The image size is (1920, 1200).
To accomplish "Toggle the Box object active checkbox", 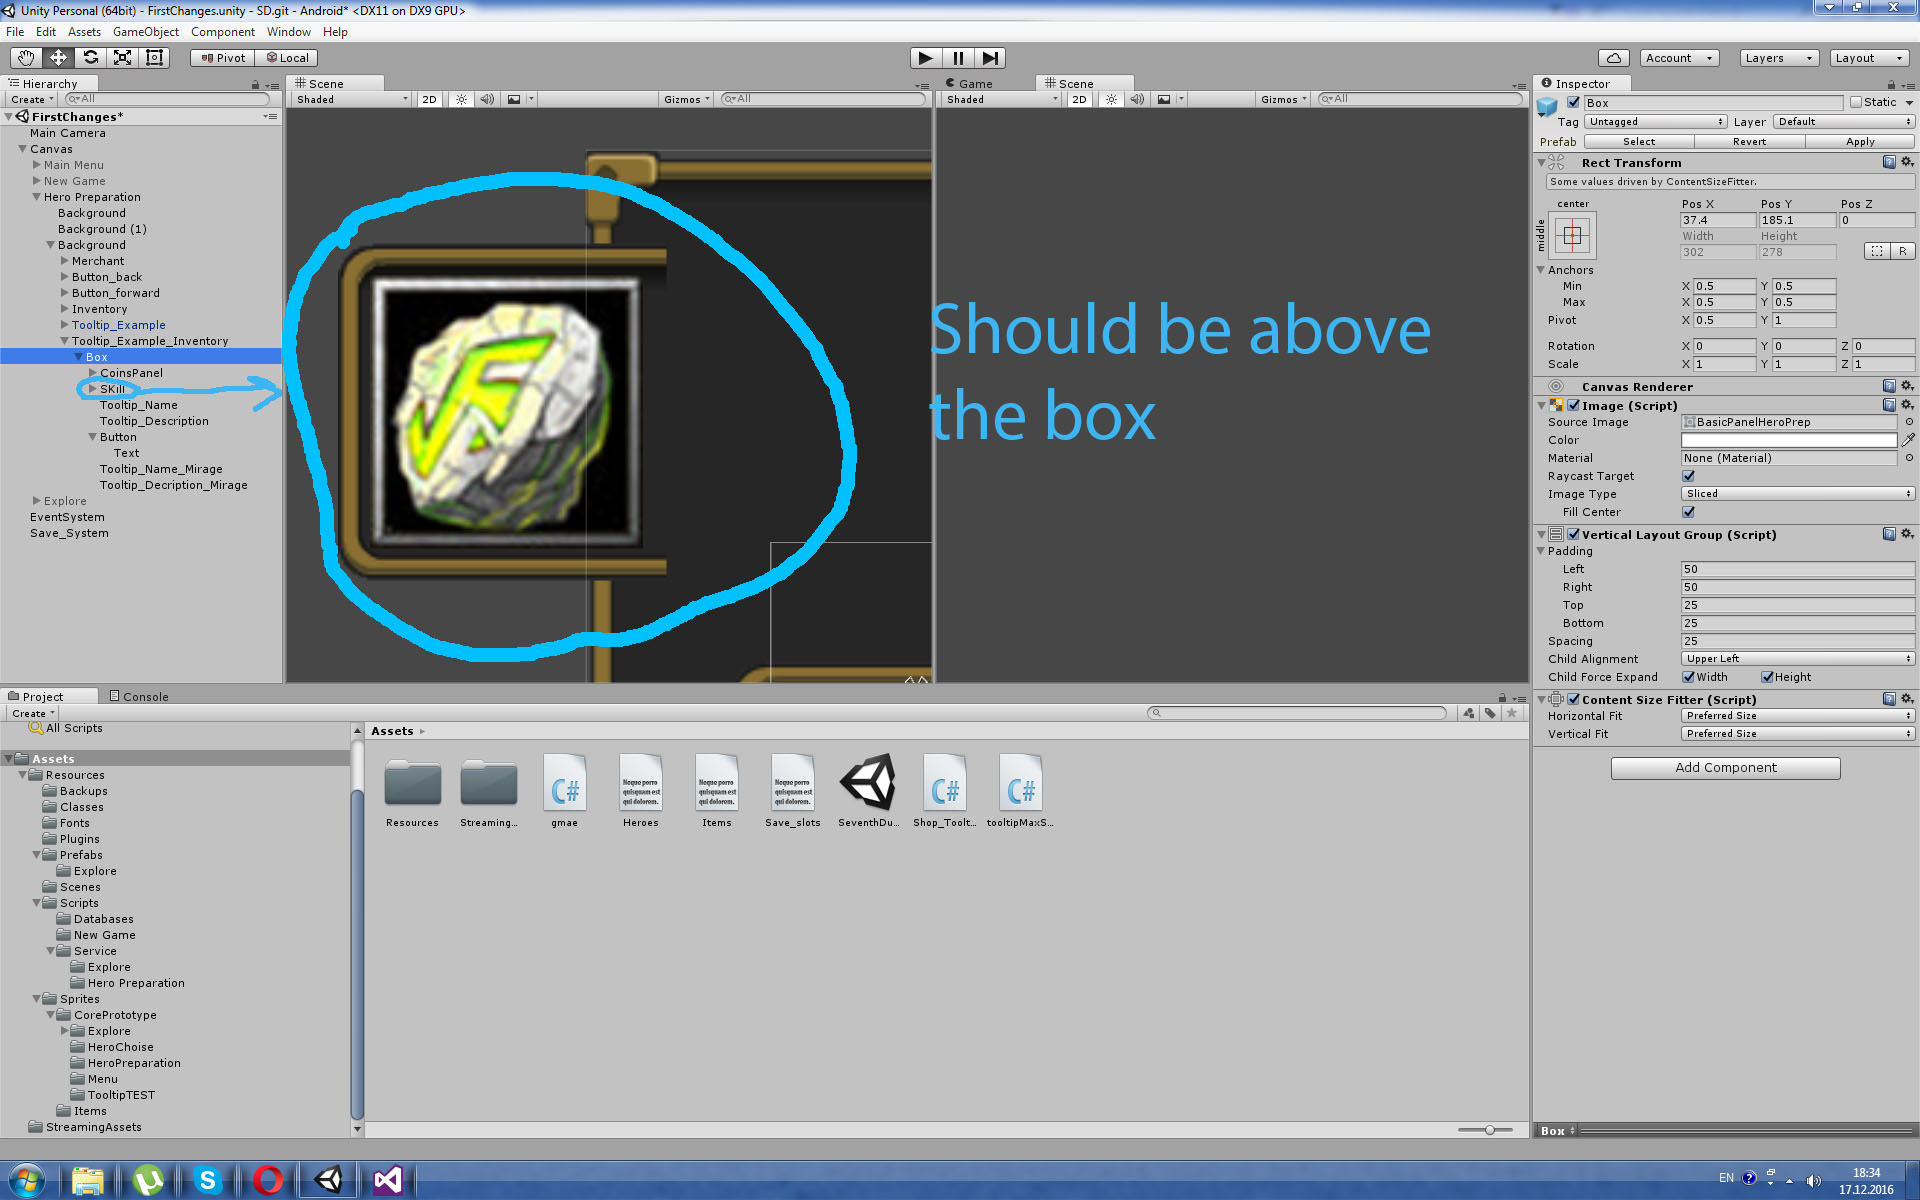I will coord(1573,103).
